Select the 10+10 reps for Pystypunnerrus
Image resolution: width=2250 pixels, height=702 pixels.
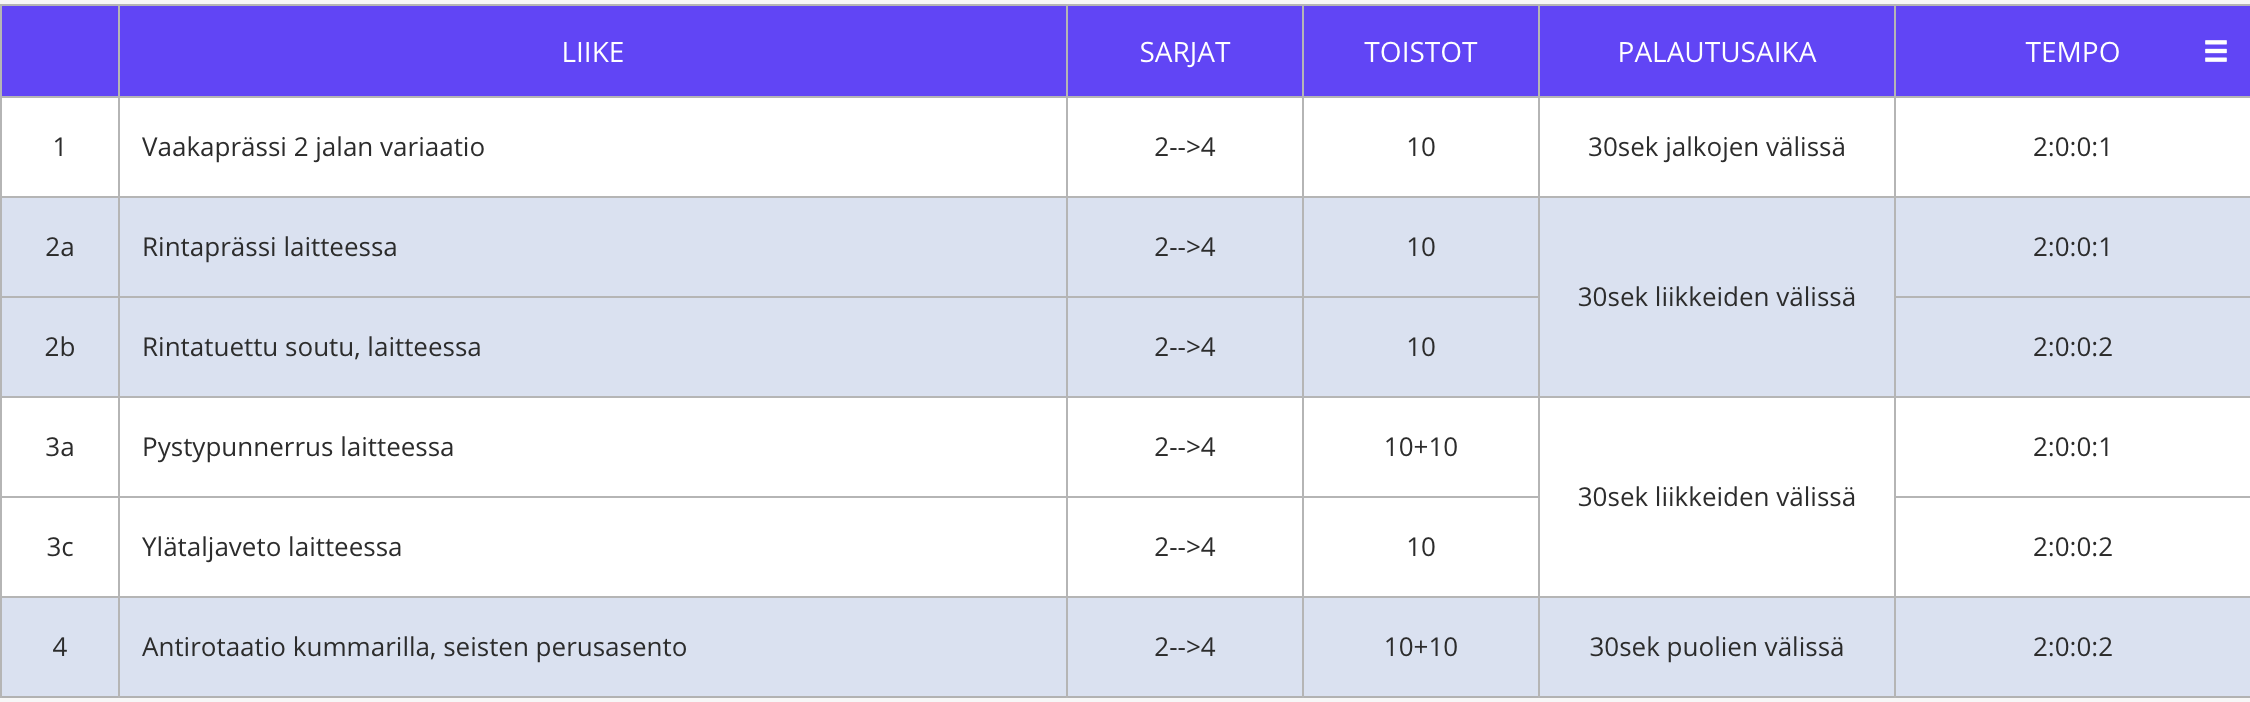click(x=1421, y=447)
